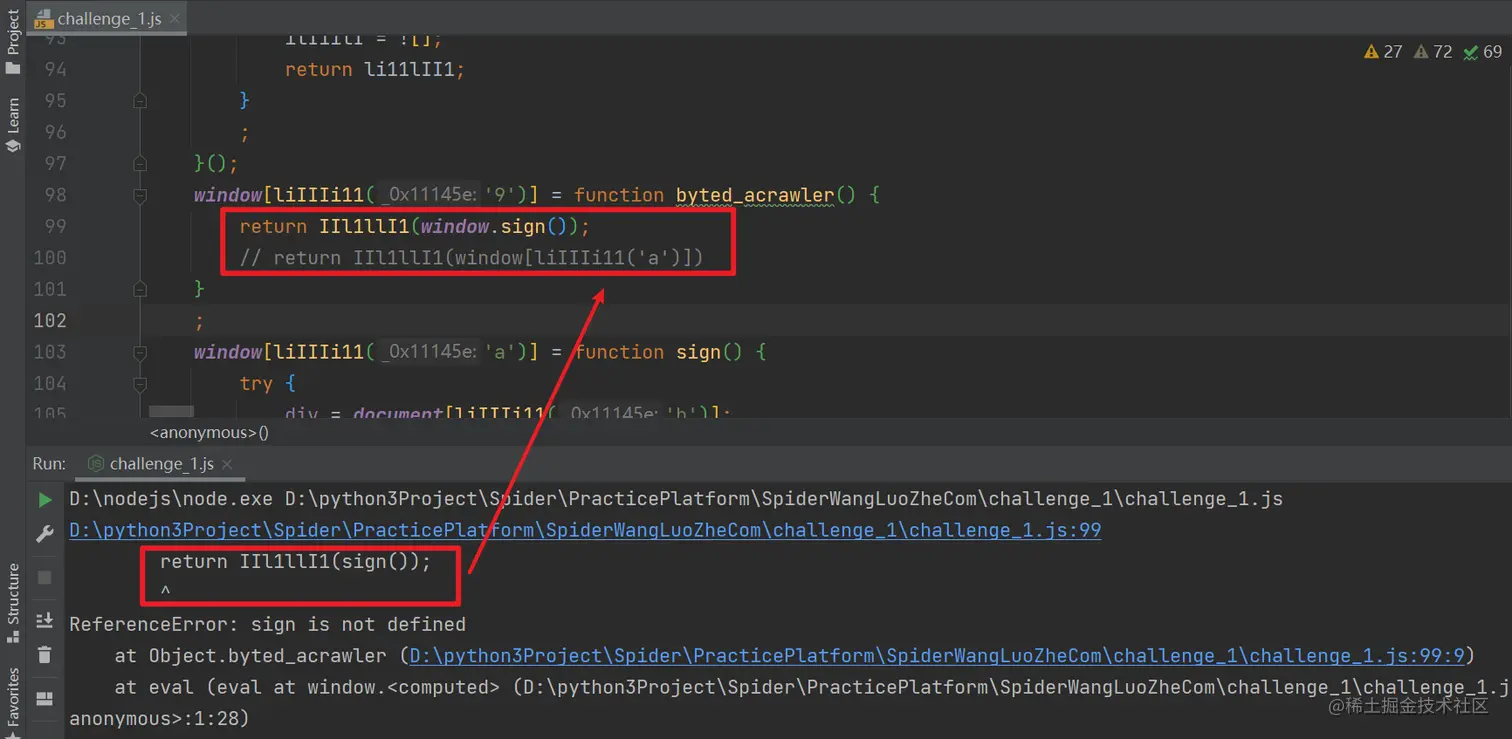Screen dimensions: 1512x739
Task: Click the 'D:\nodejs\node.exe' command line in console
Action: click(676, 499)
